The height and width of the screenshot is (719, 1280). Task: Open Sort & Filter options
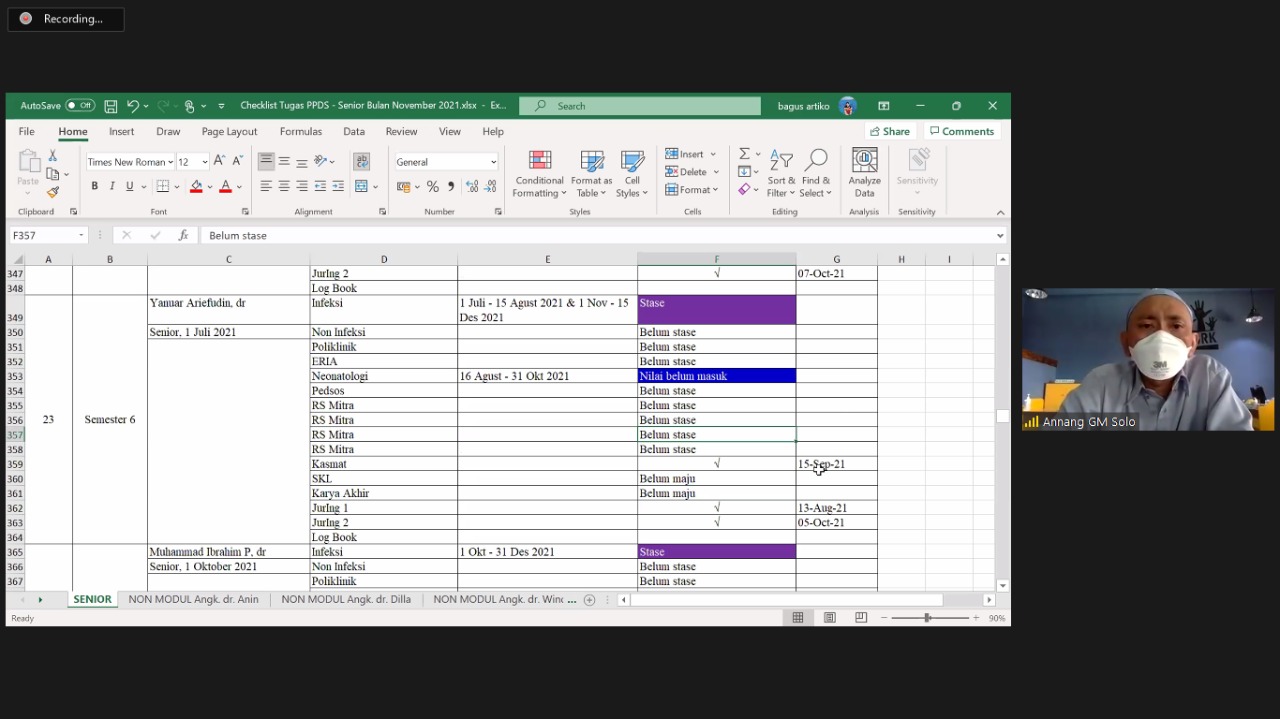click(782, 173)
